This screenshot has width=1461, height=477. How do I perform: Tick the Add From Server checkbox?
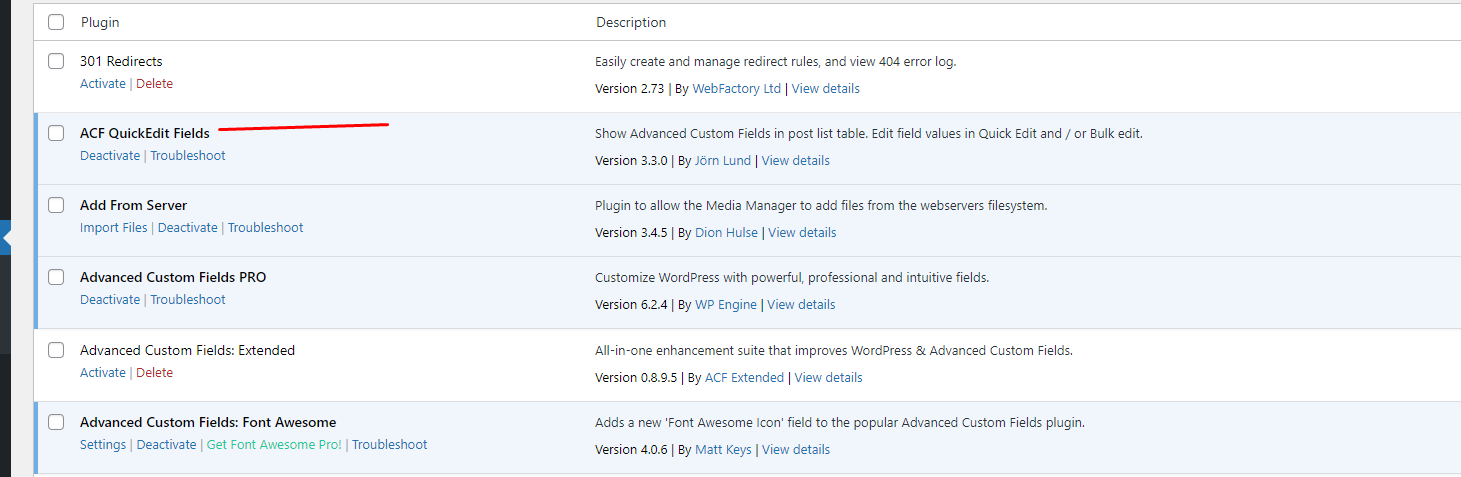click(x=56, y=205)
